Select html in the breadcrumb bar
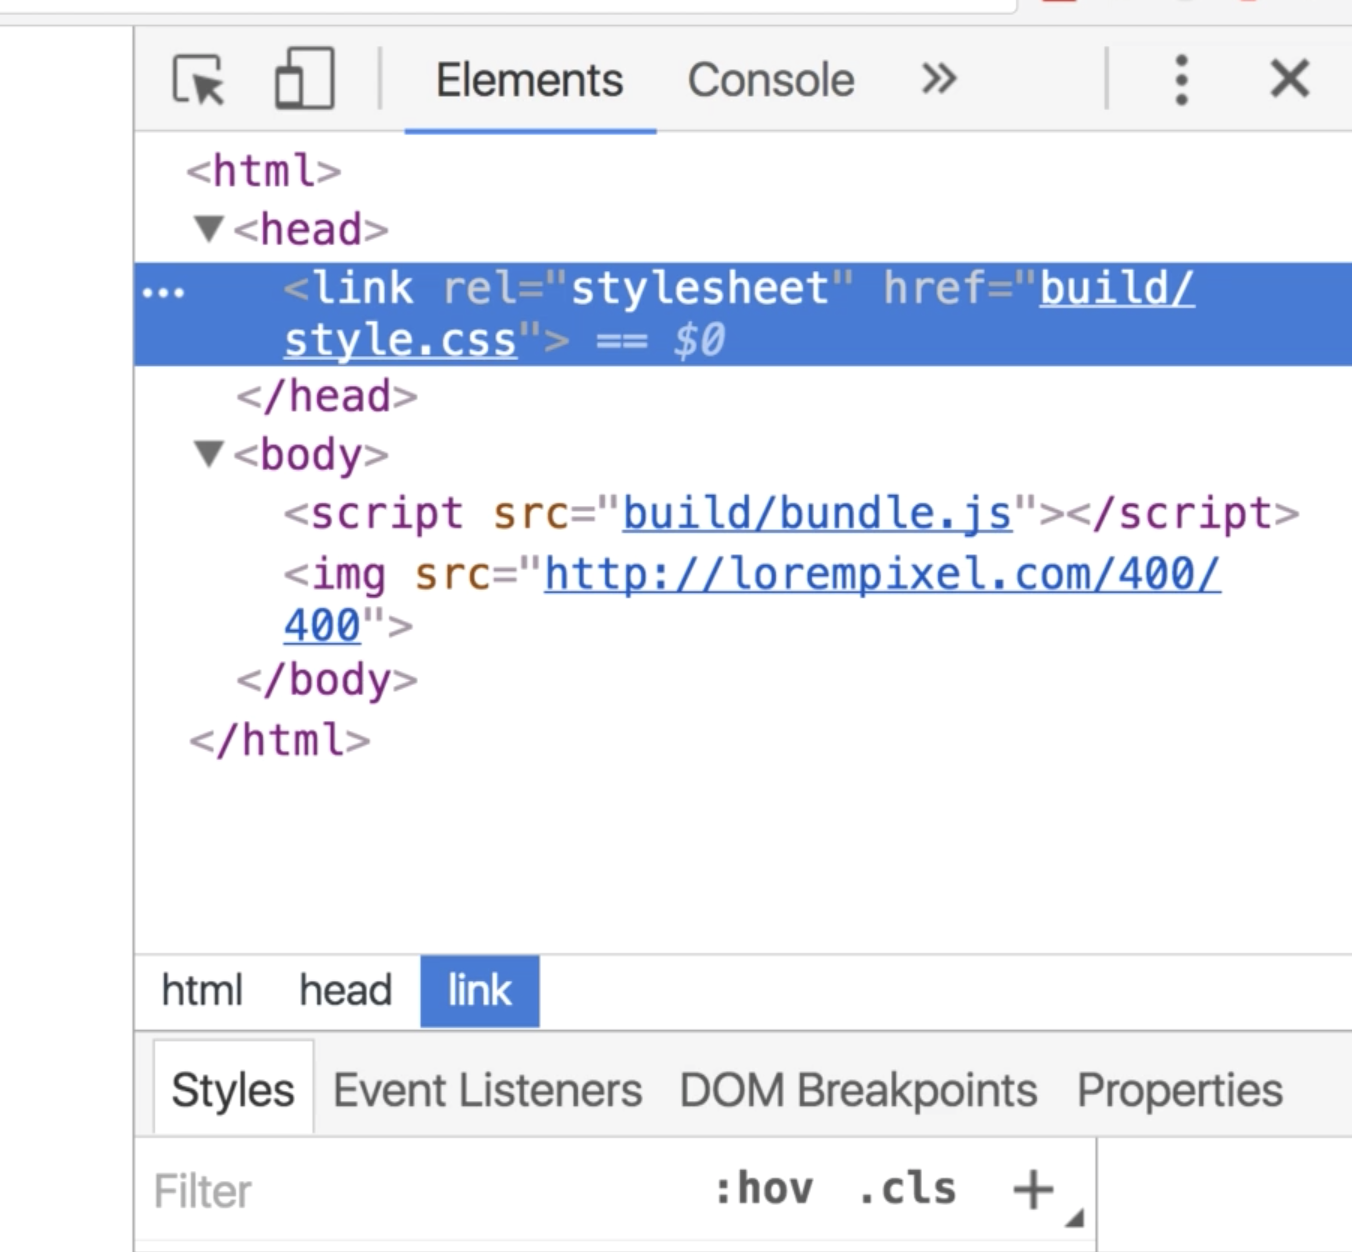The height and width of the screenshot is (1252, 1352). click(x=202, y=991)
